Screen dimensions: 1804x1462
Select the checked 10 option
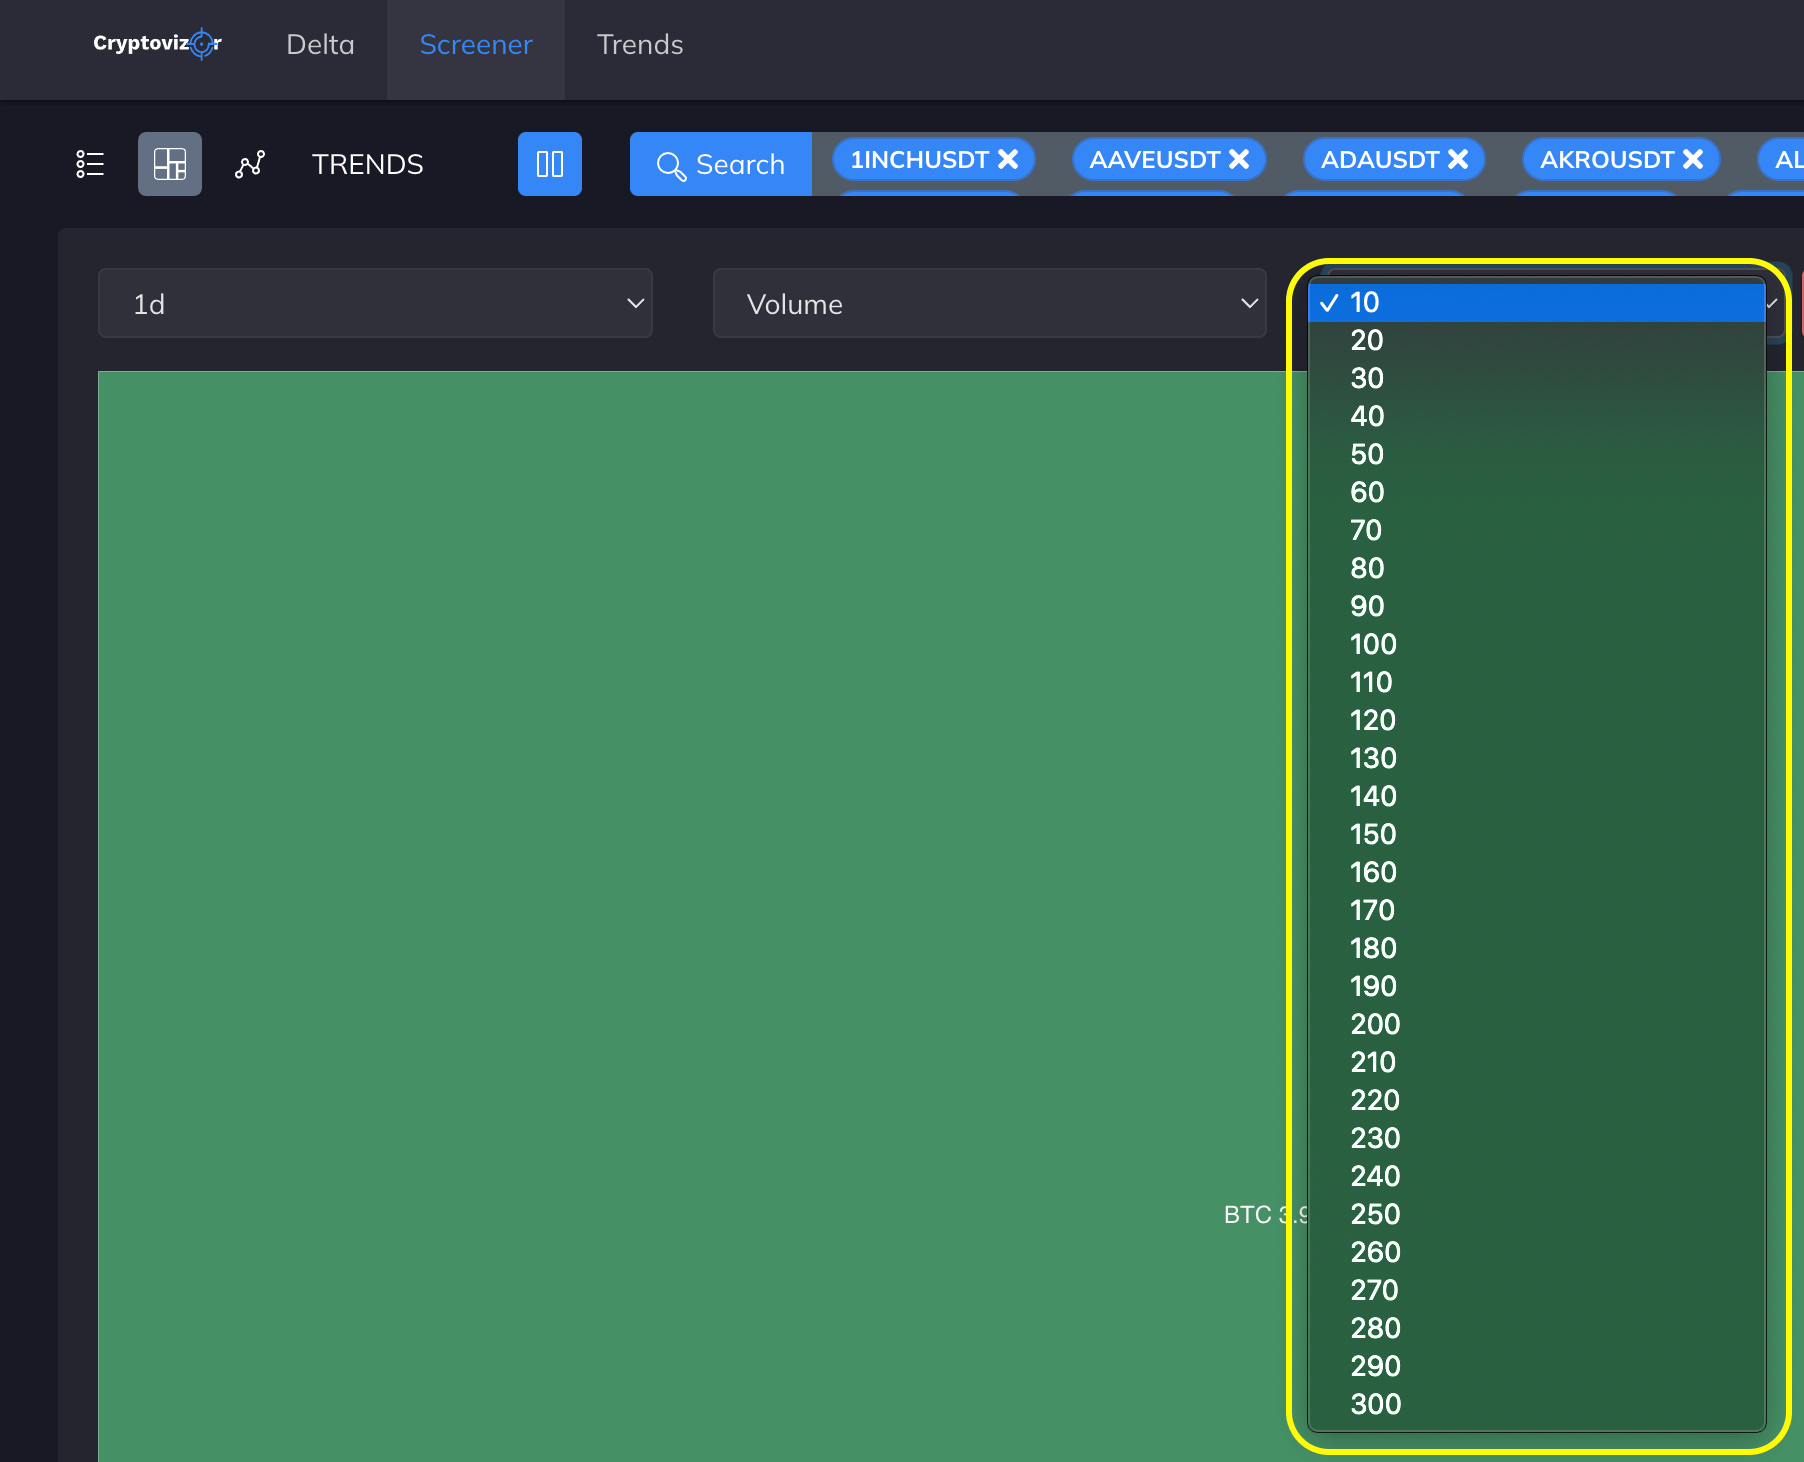pos(1536,303)
